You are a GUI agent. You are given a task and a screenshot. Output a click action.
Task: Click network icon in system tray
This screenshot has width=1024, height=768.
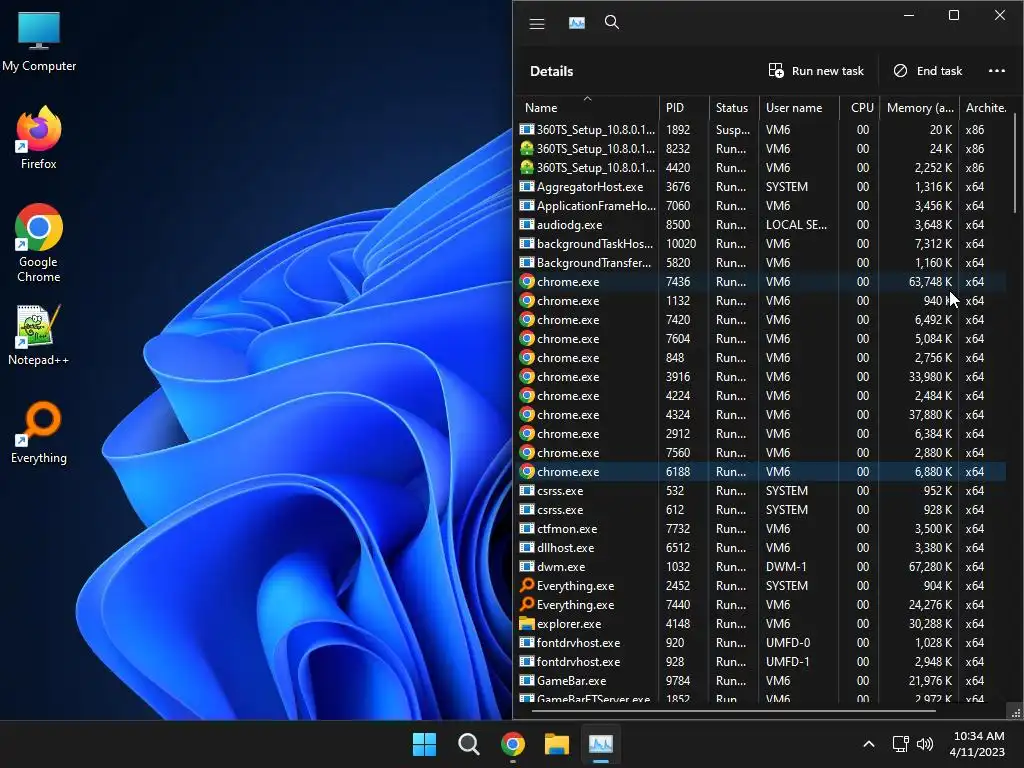click(x=901, y=744)
